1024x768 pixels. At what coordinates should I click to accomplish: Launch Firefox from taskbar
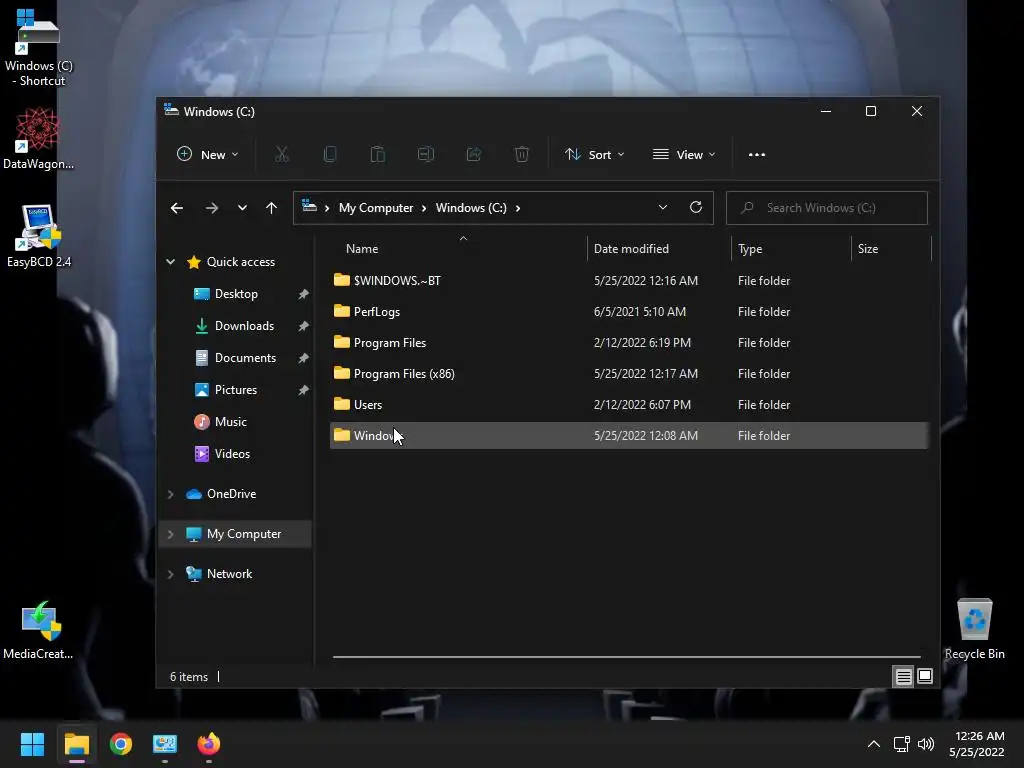[x=209, y=744]
